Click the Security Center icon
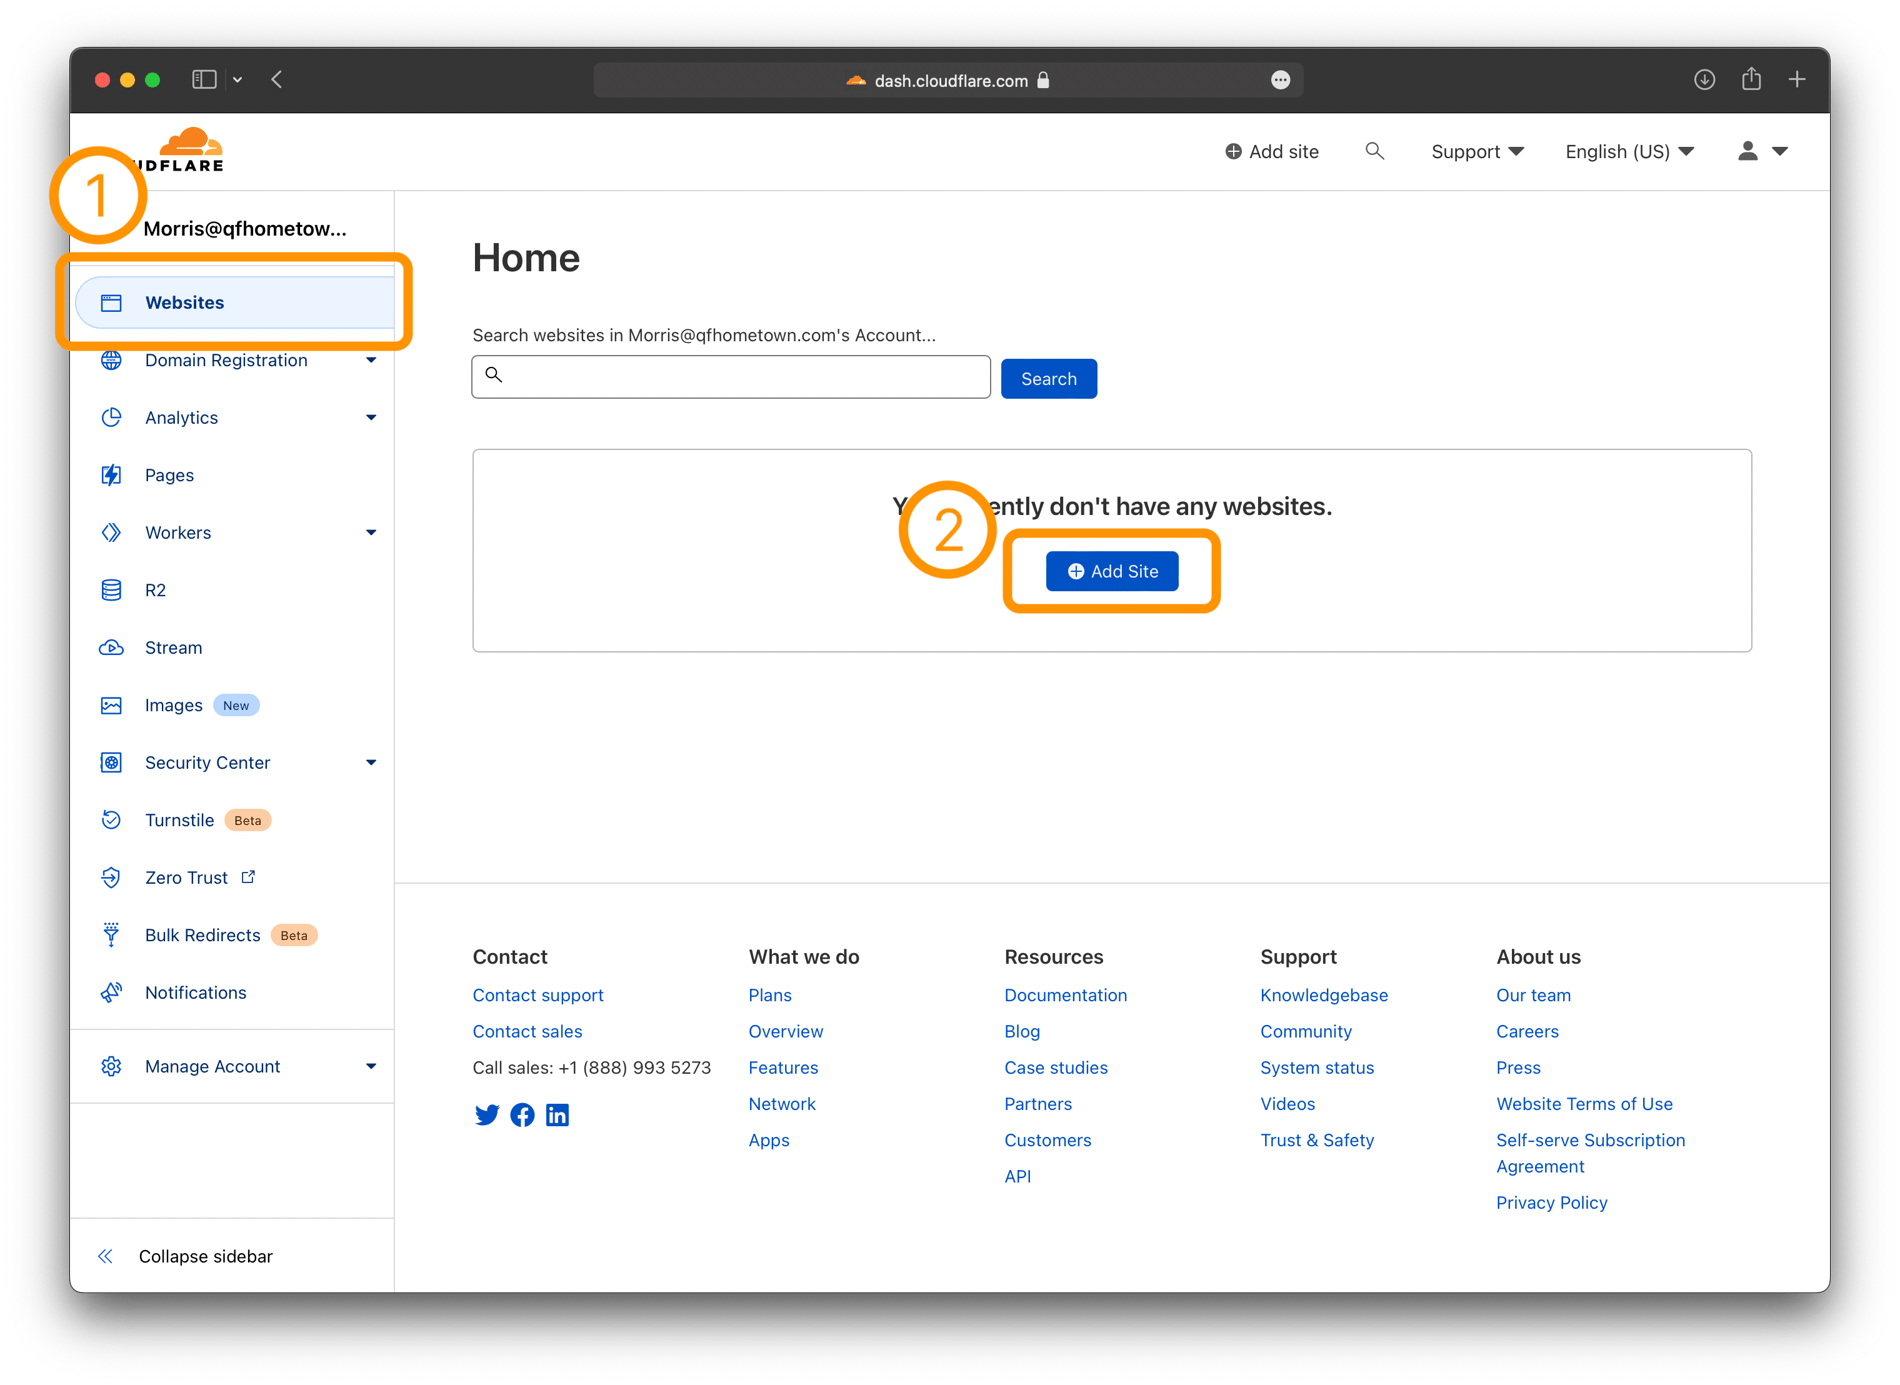Screen dimensions: 1900x1385 pos(111,762)
